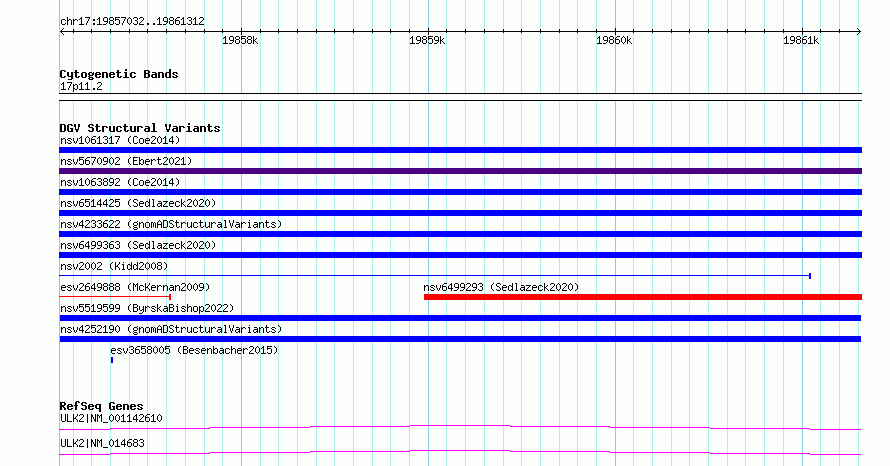
Task: Click the 19860k ruler tick label
Action: point(614,40)
